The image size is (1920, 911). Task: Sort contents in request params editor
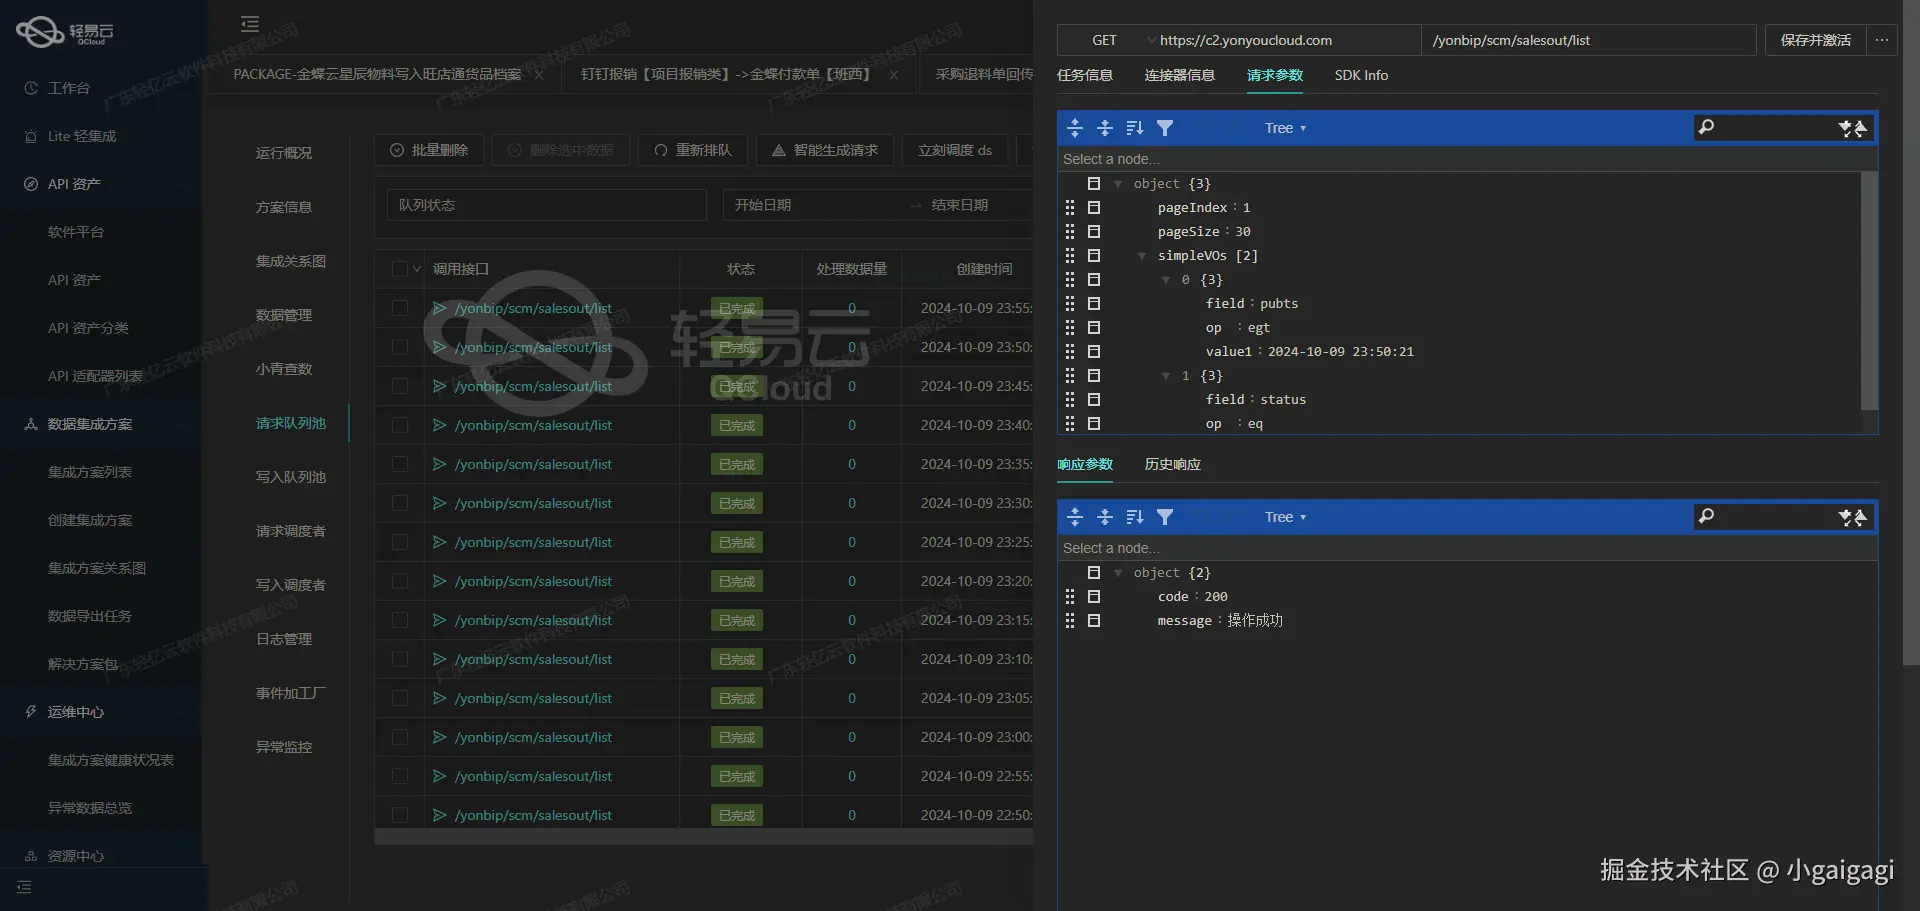(x=1135, y=128)
